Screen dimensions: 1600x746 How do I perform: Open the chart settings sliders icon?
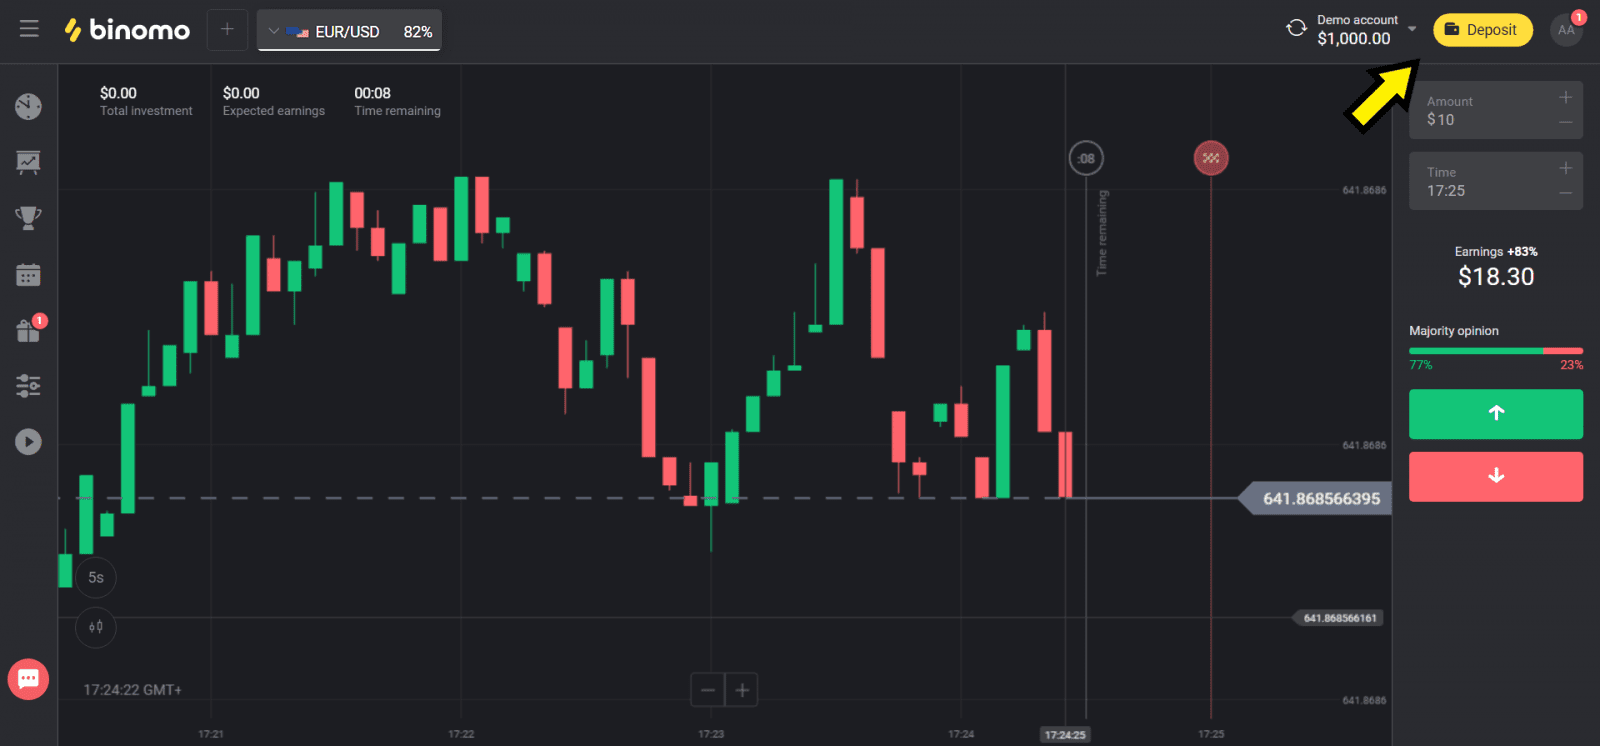click(x=28, y=386)
